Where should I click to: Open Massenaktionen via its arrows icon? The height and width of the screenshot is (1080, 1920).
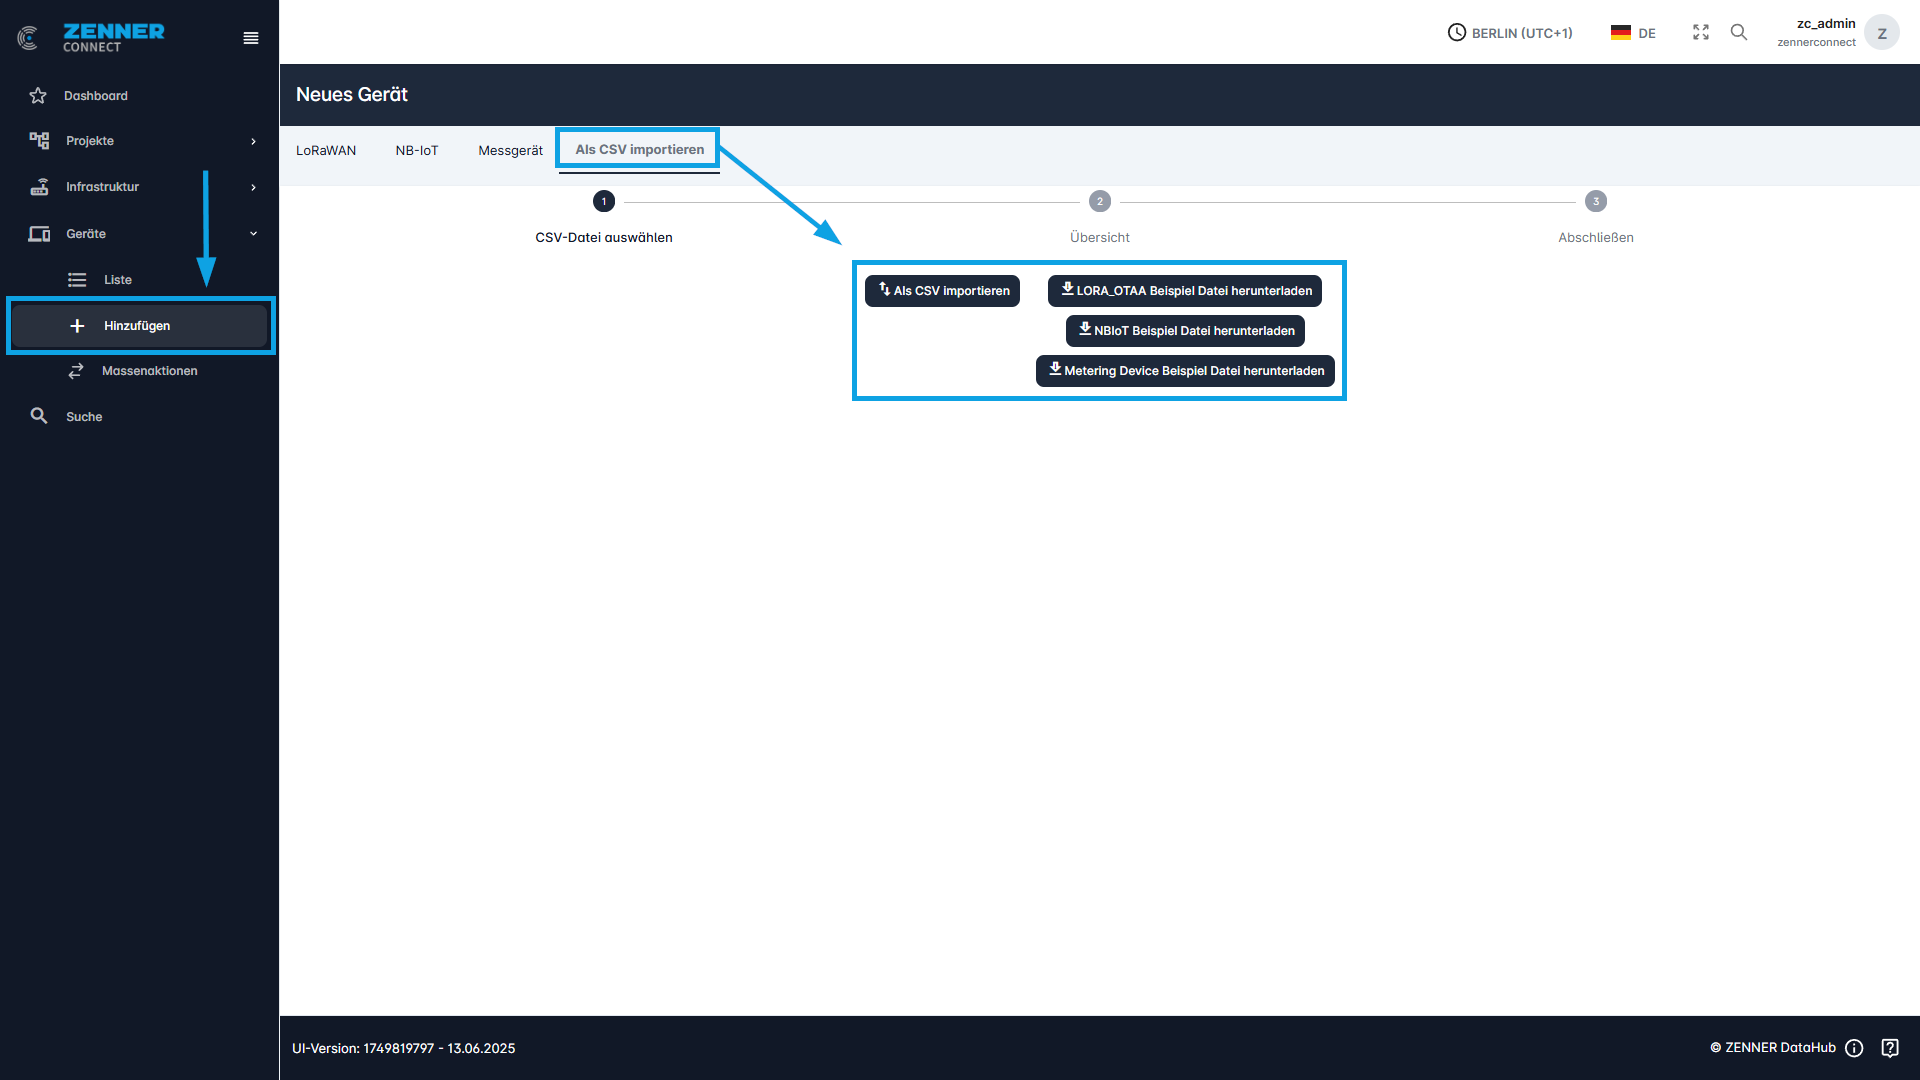77,370
